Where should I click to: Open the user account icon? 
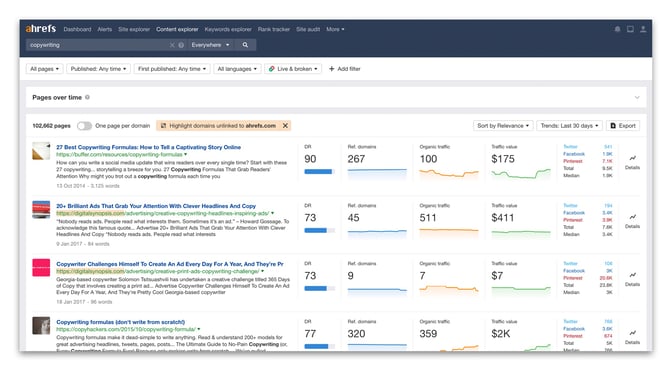[x=643, y=29]
